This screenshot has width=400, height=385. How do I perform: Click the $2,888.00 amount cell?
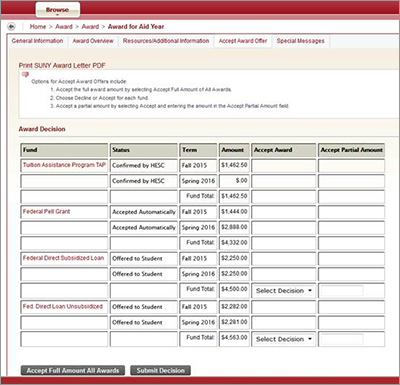click(x=234, y=227)
